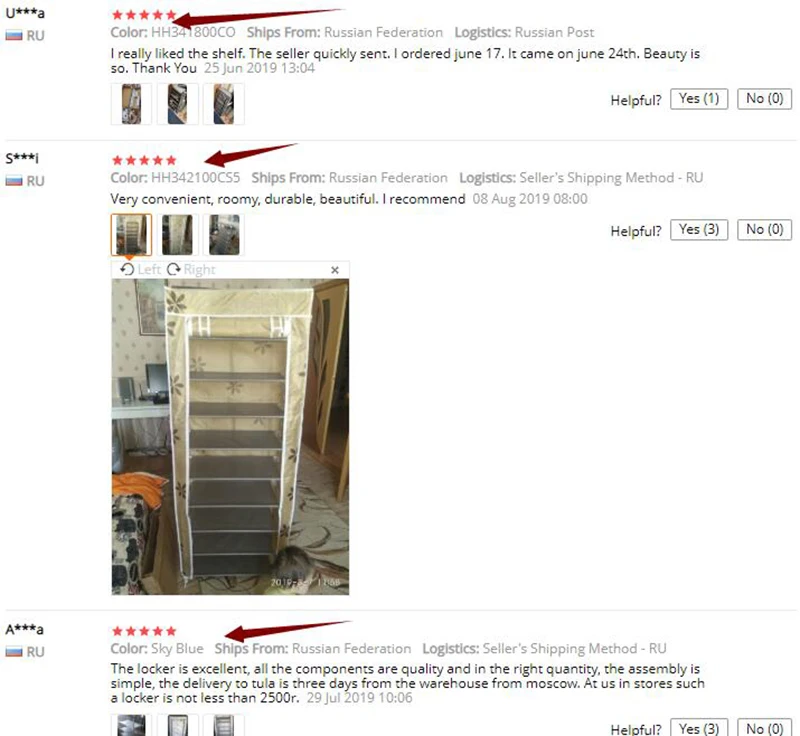The image size is (800, 736).
Task: Click the Russian flag icon beside A***a
Action: point(14,651)
